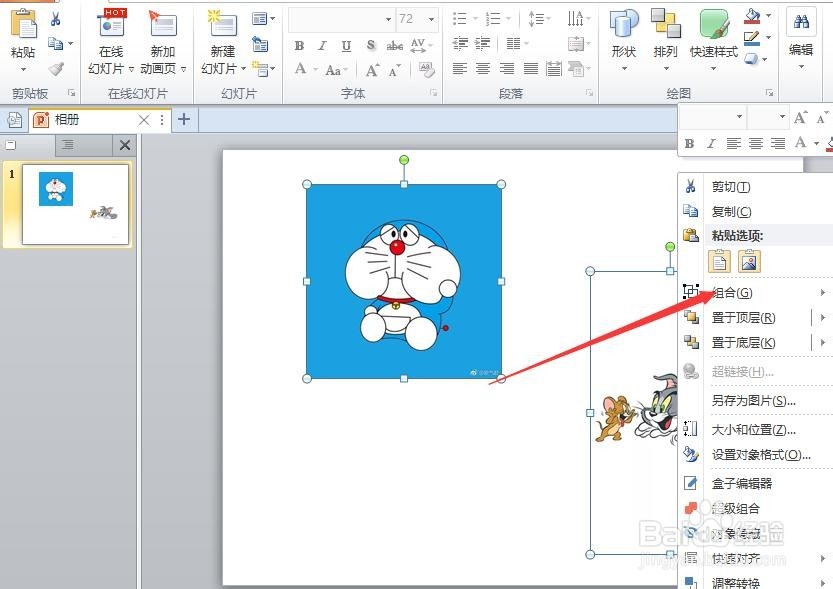
Task: Click 新建幻灯片 new slide icon
Action: point(222,24)
